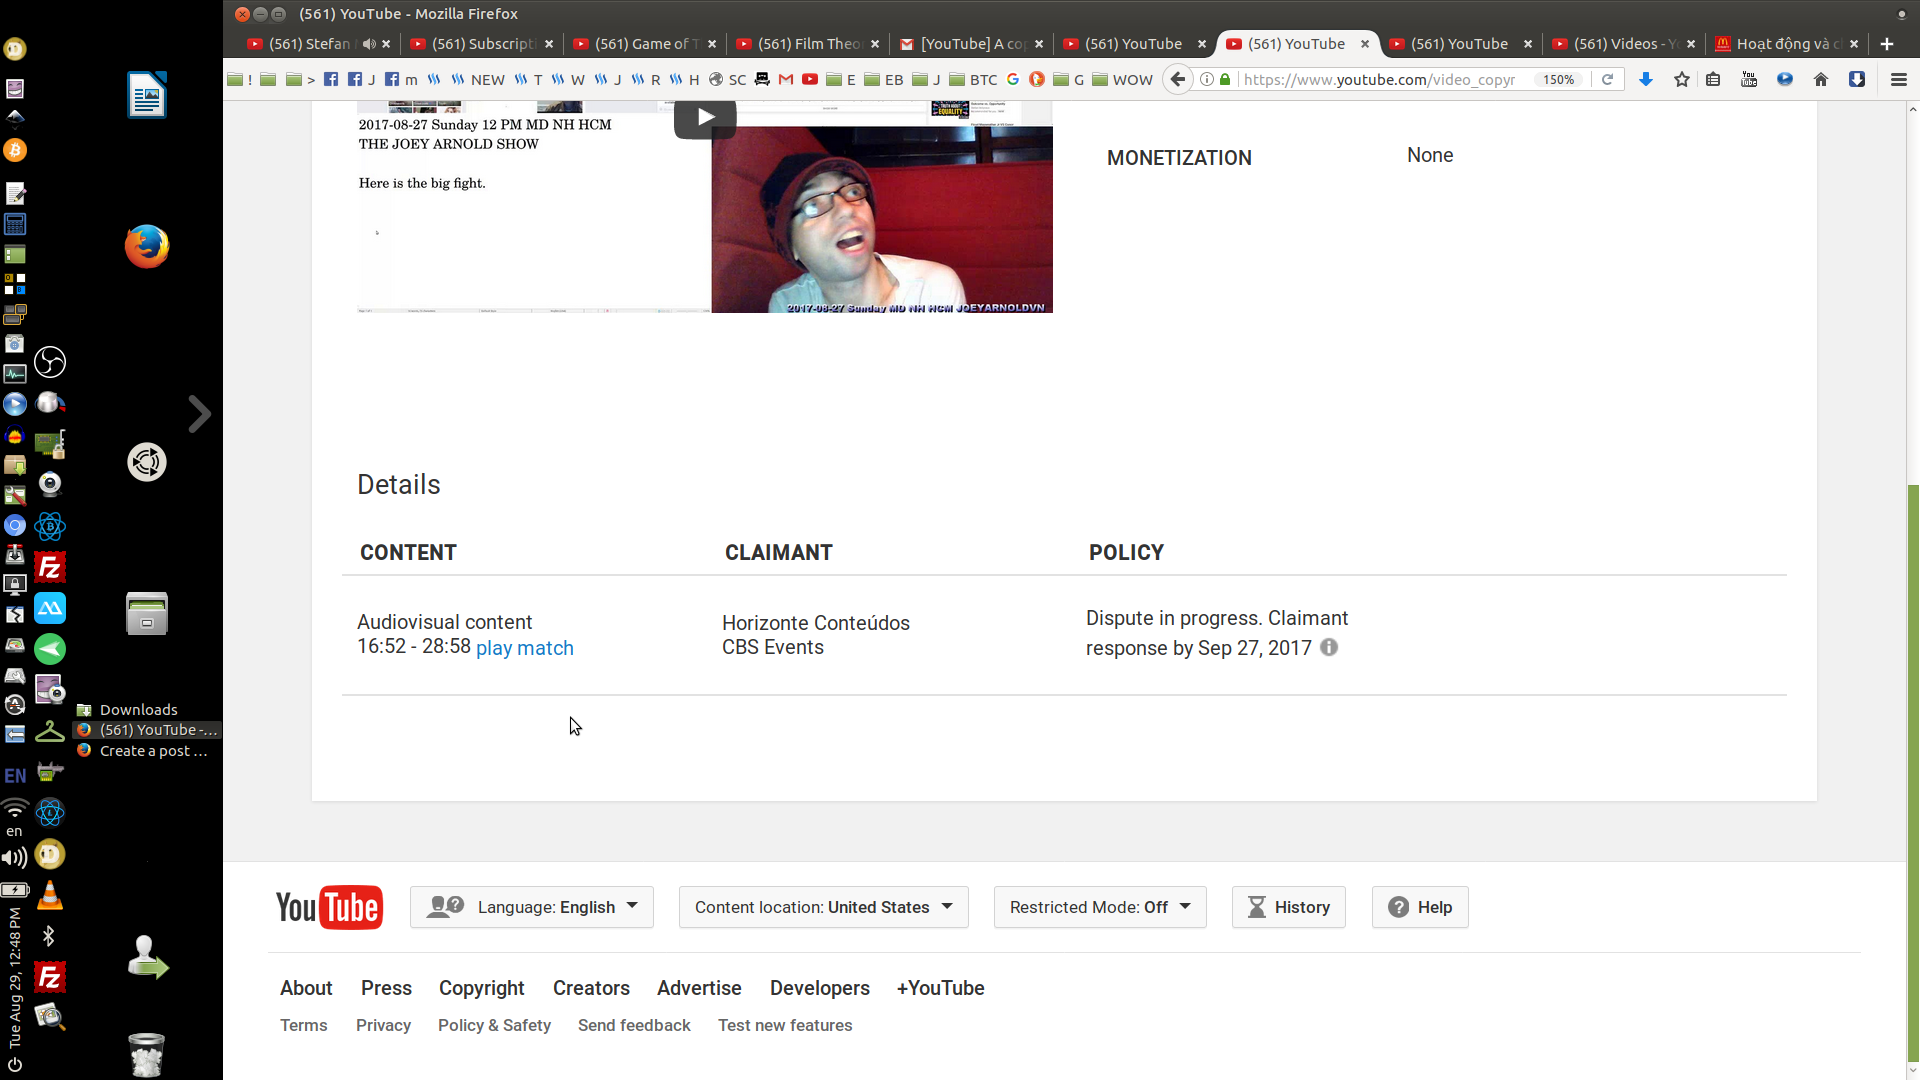
Task: Open the volume indicator in system tray
Action: click(x=14, y=857)
